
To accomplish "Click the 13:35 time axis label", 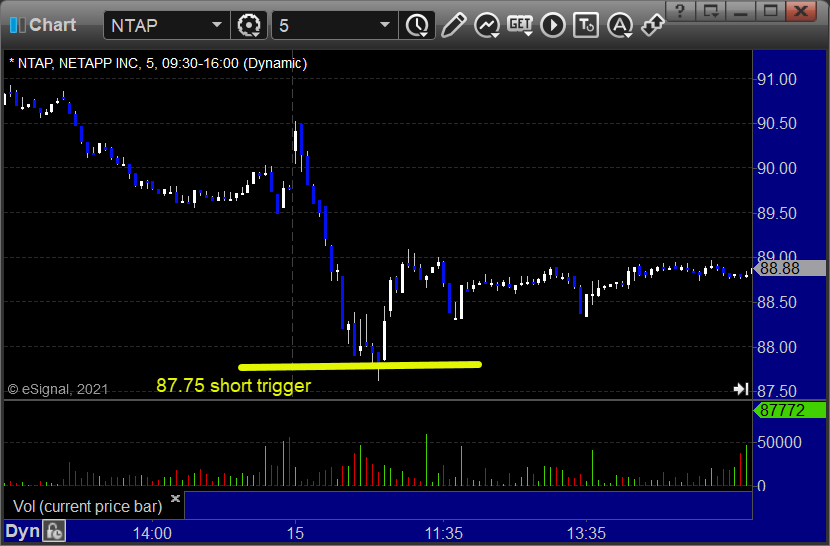I will pos(587,533).
